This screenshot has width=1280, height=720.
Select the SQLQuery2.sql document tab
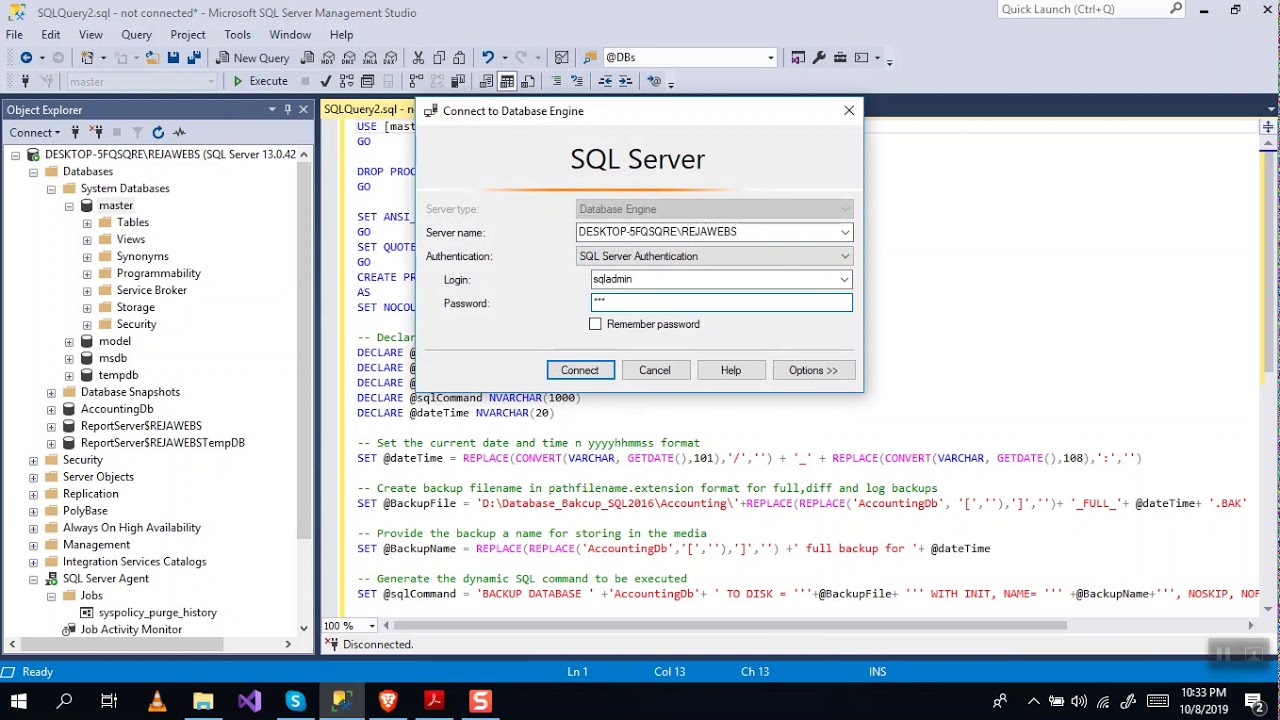pos(367,109)
